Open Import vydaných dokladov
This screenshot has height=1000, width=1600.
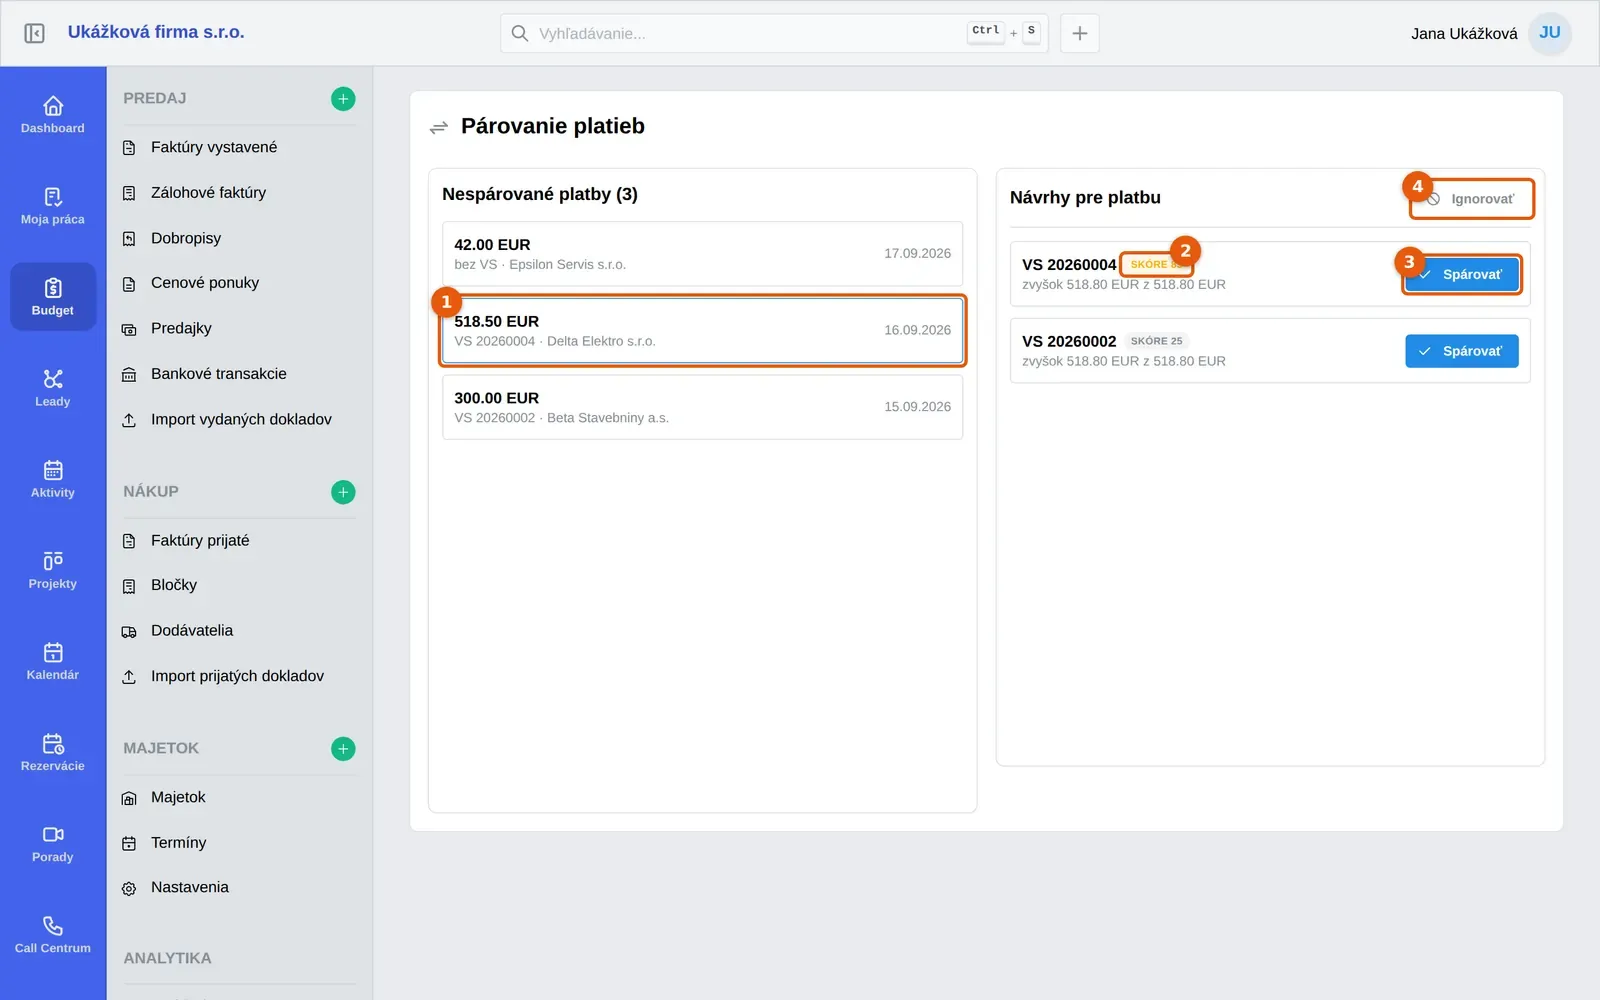[239, 419]
